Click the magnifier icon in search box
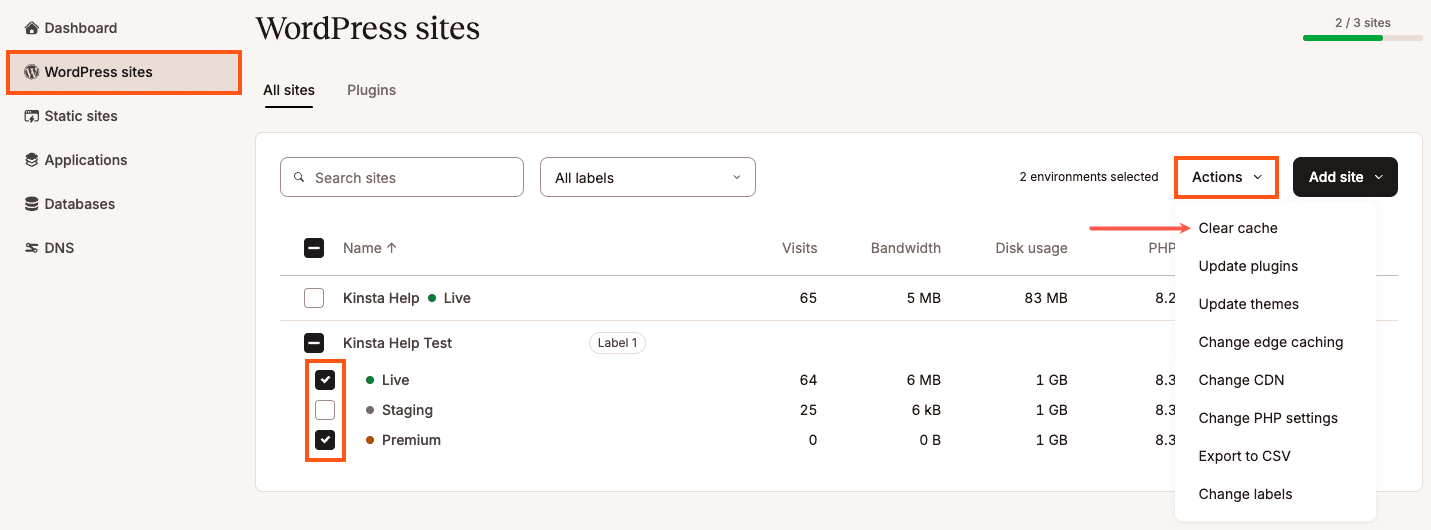Image resolution: width=1431 pixels, height=530 pixels. click(299, 178)
